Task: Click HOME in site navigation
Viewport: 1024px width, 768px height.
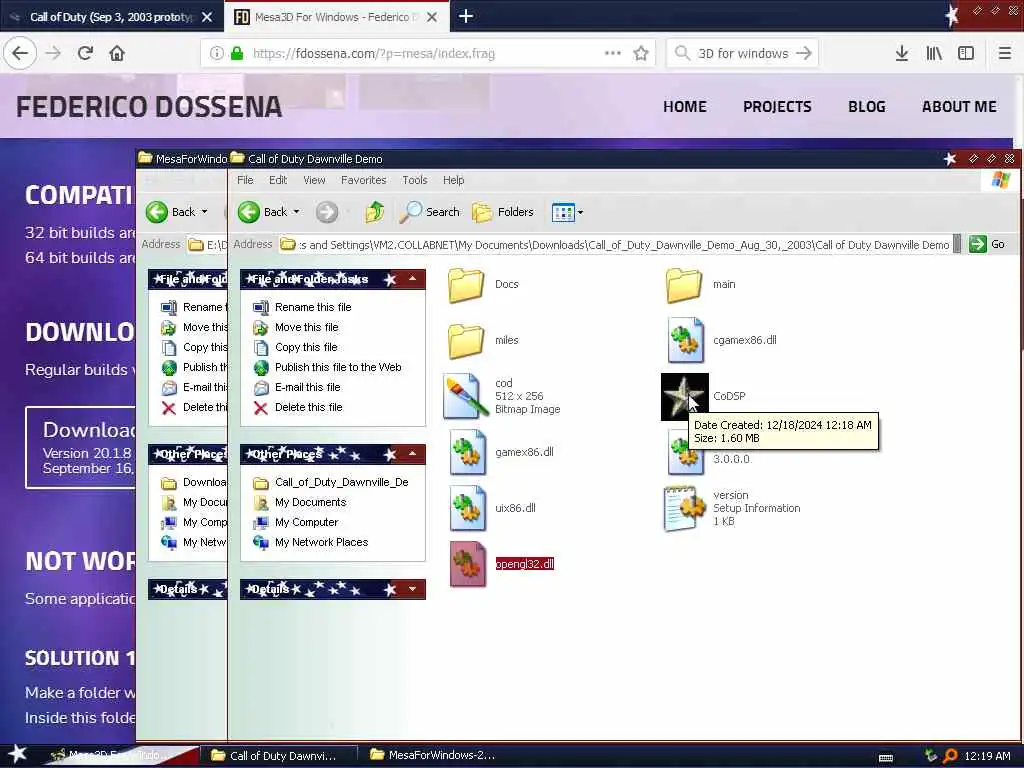Action: [685, 106]
